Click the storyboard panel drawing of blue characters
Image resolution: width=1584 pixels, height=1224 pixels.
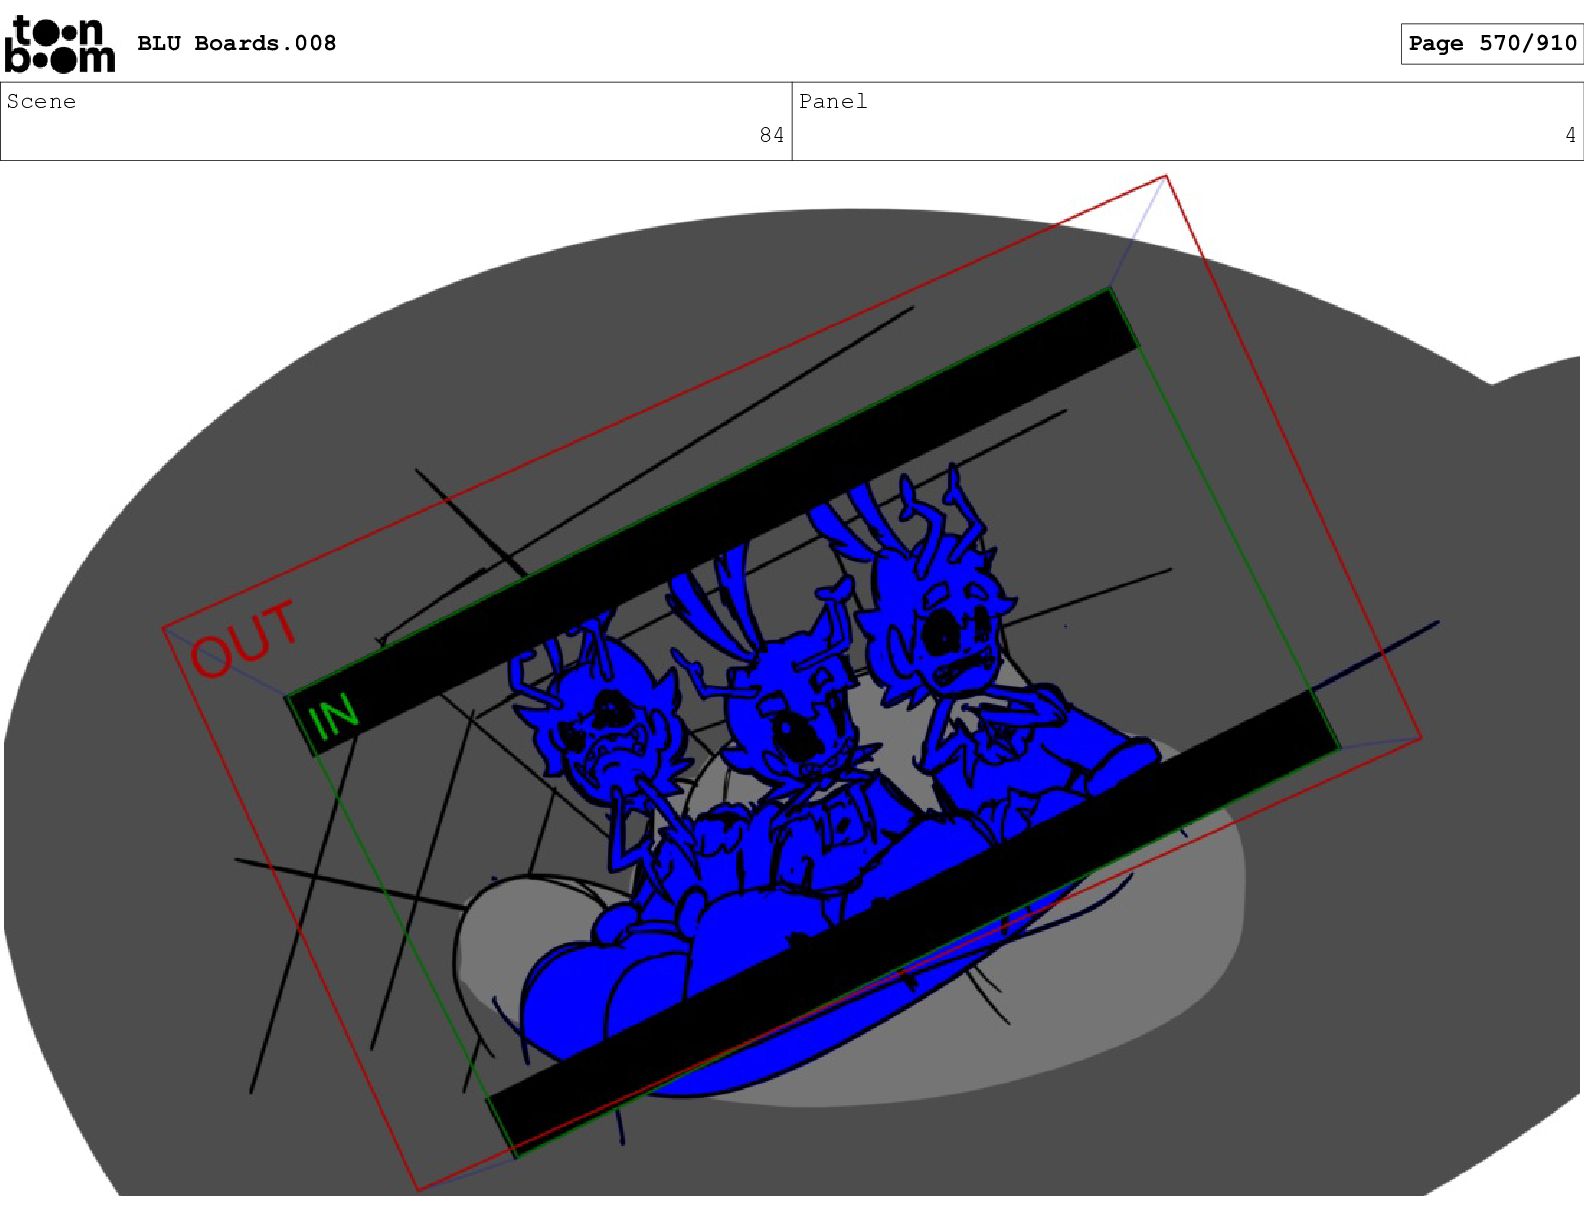click(x=792, y=684)
